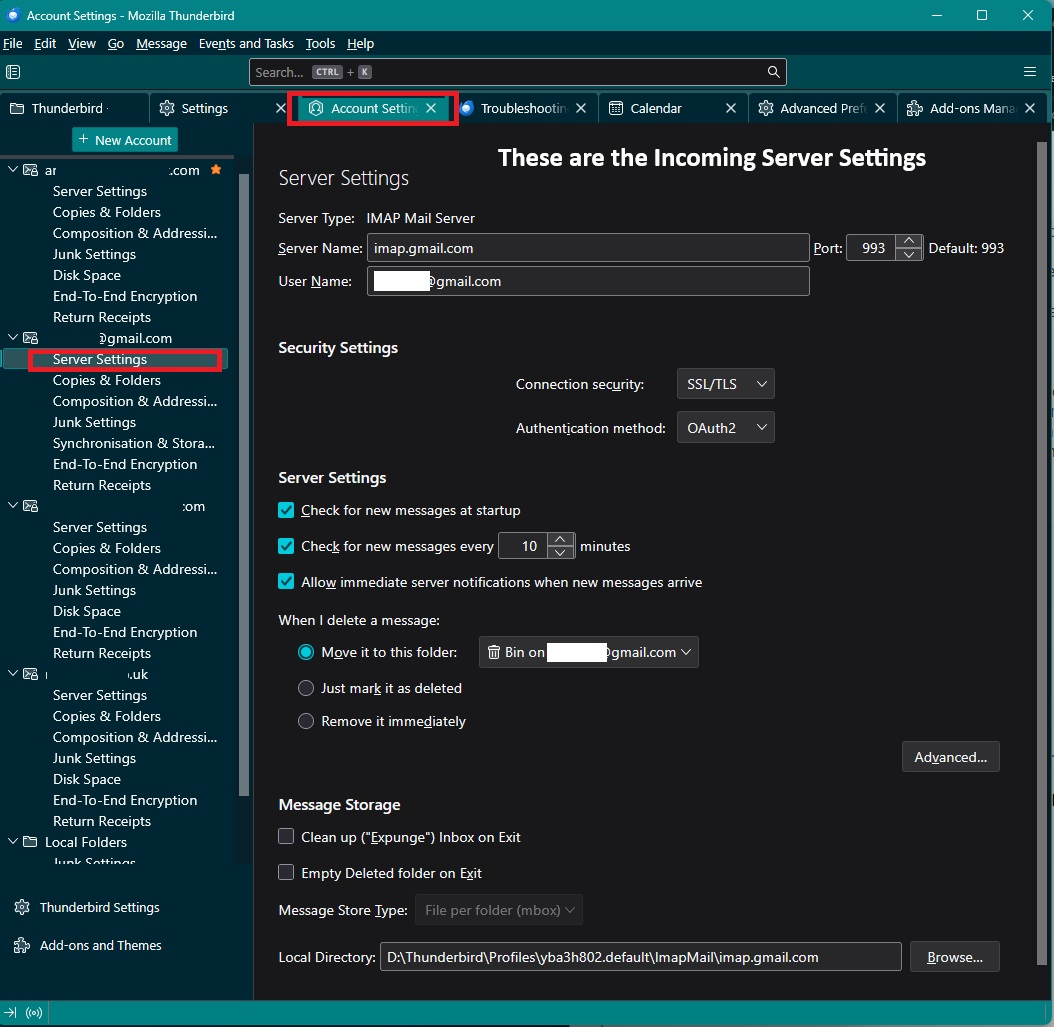The image size is (1054, 1027).
Task: Close the Advanced Preferences tab
Action: 880,108
